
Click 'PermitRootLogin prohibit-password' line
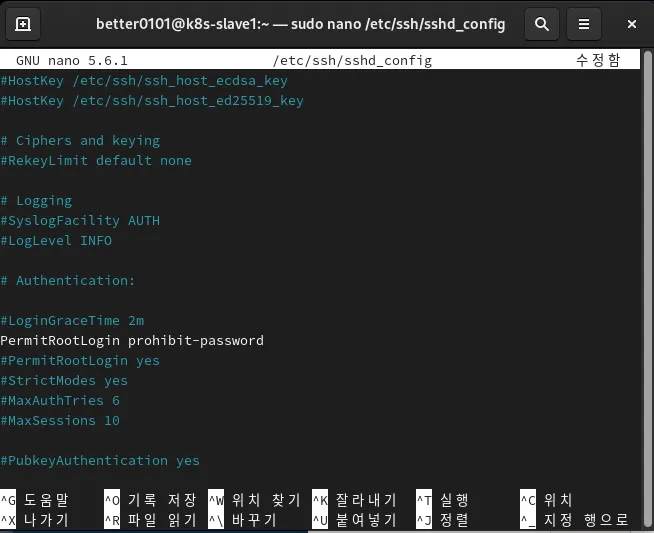(x=132, y=341)
